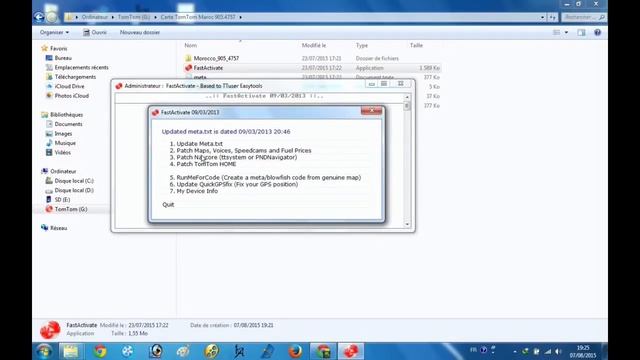Image resolution: width=640 pixels, height=360 pixels.
Task: Open Téléchargements in sidebar
Action: 75,77
